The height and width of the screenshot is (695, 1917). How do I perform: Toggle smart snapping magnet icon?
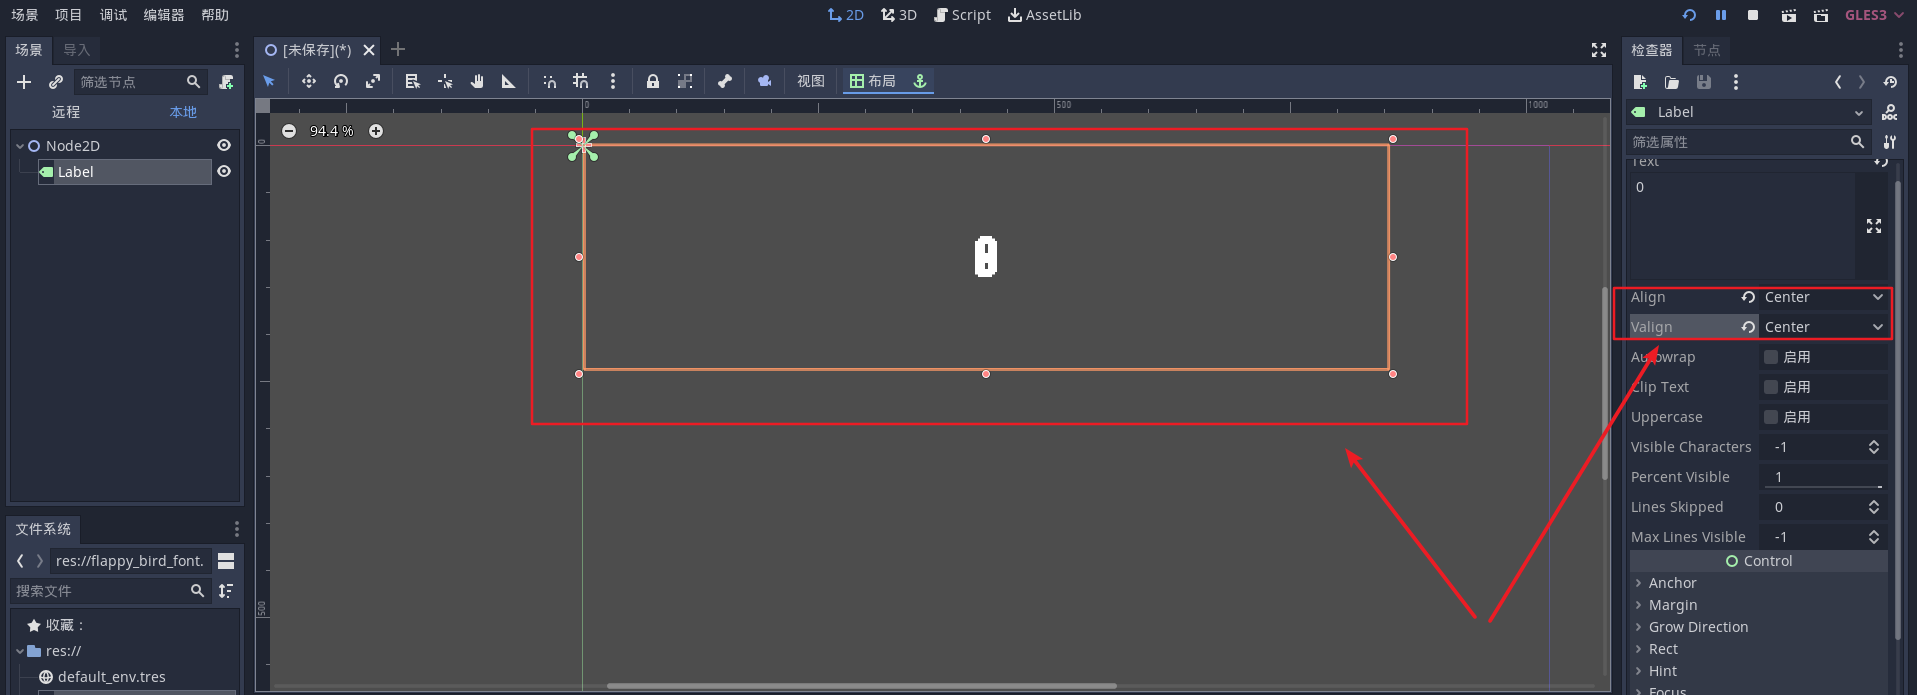click(549, 81)
